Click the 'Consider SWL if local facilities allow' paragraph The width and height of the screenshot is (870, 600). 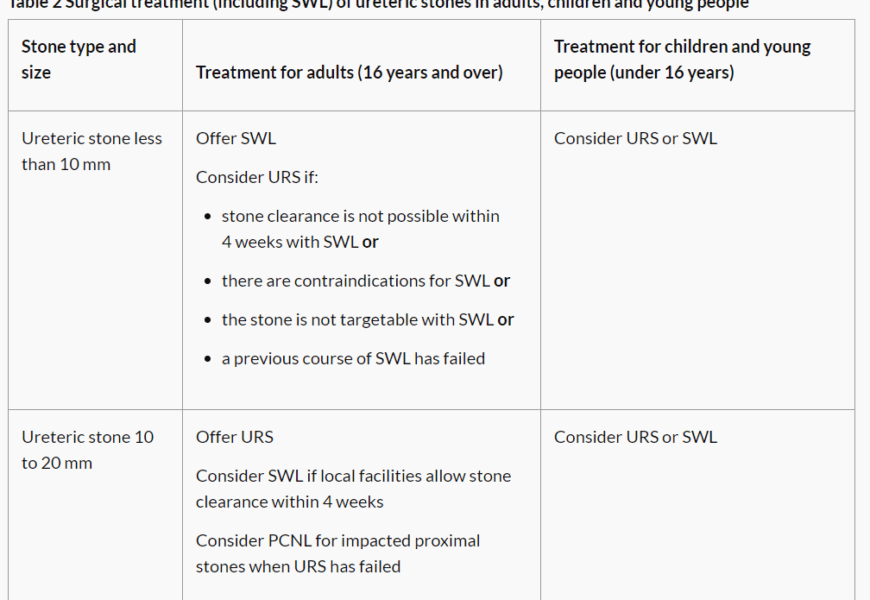point(353,488)
